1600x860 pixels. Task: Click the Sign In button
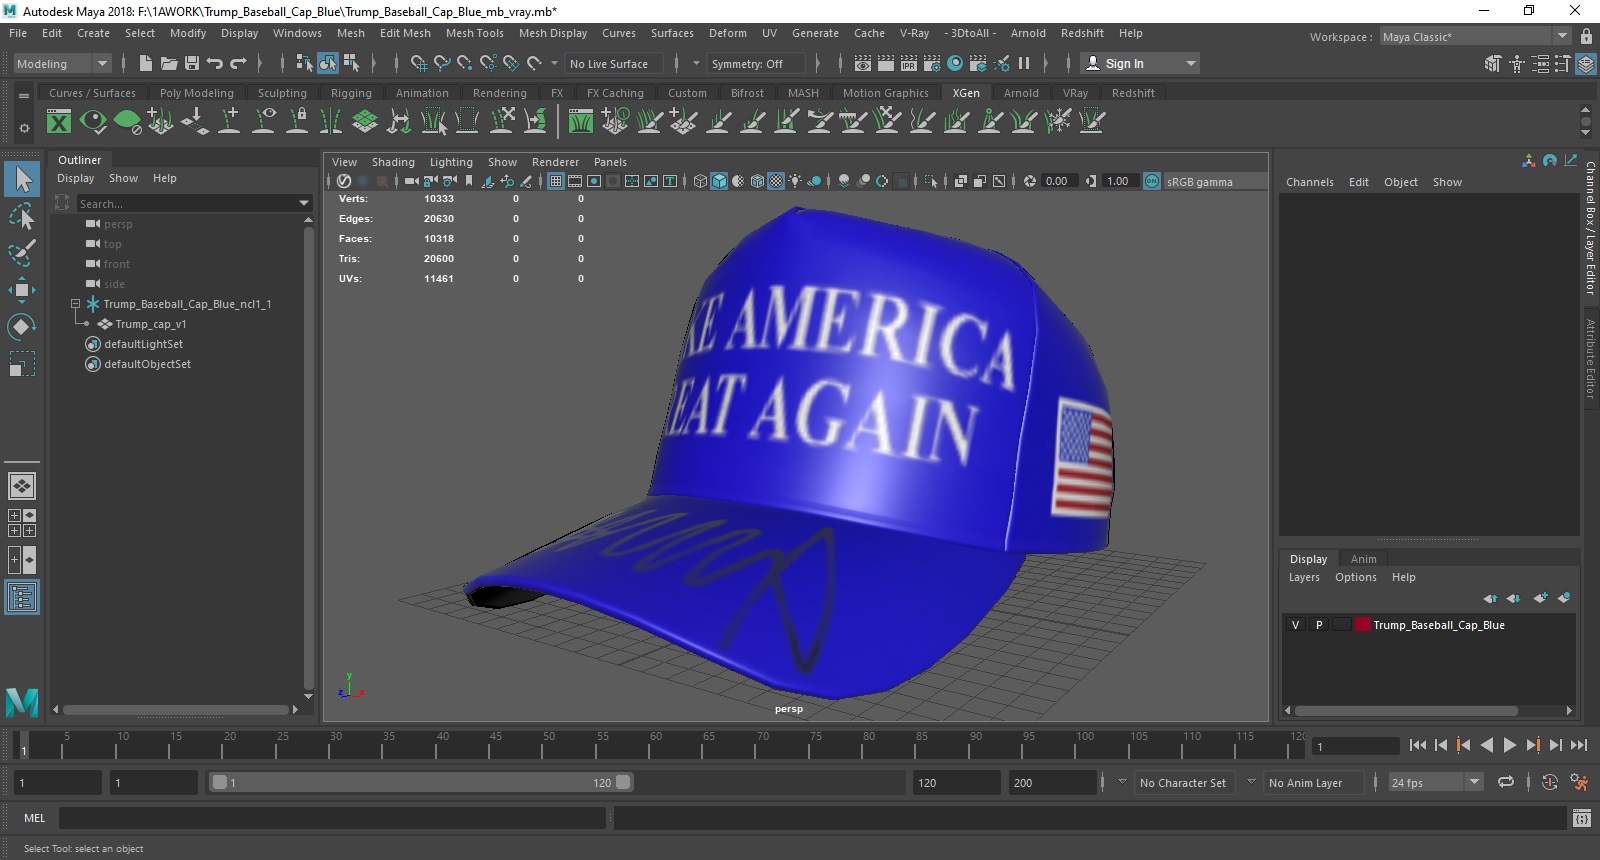click(x=1141, y=63)
